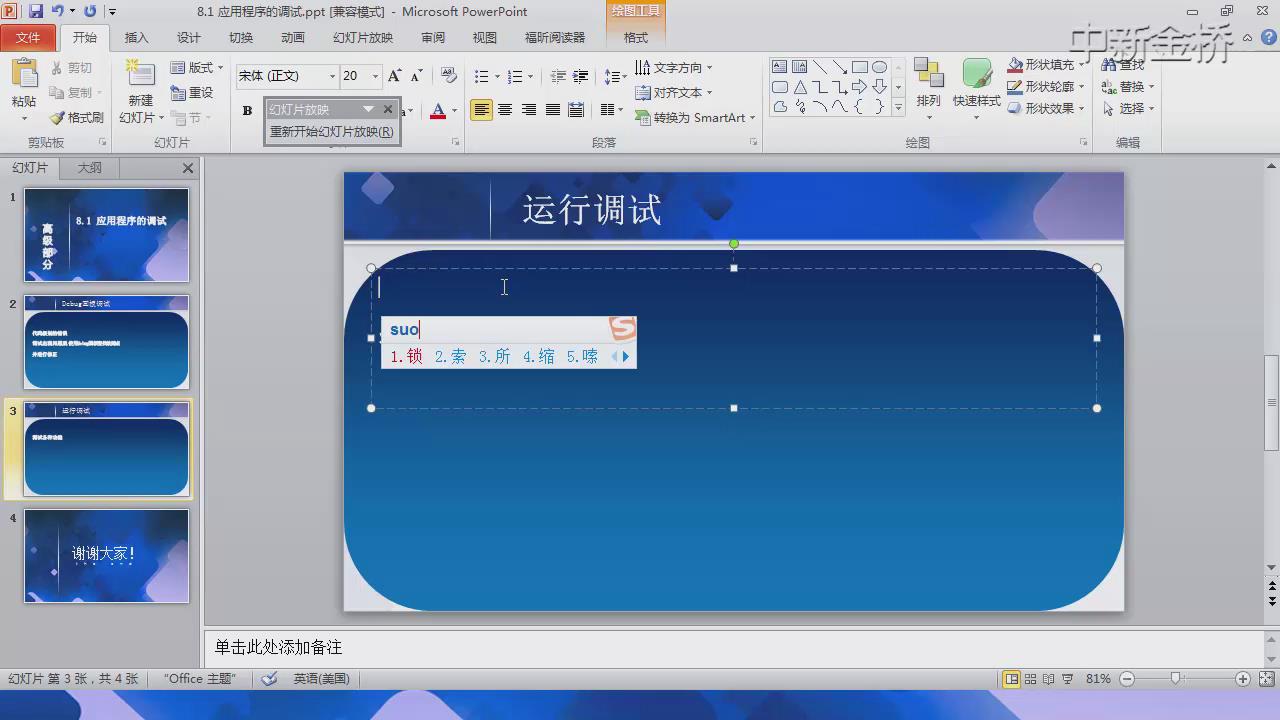The height and width of the screenshot is (720, 1280).
Task: Click zoom in plus button
Action: (1243, 679)
